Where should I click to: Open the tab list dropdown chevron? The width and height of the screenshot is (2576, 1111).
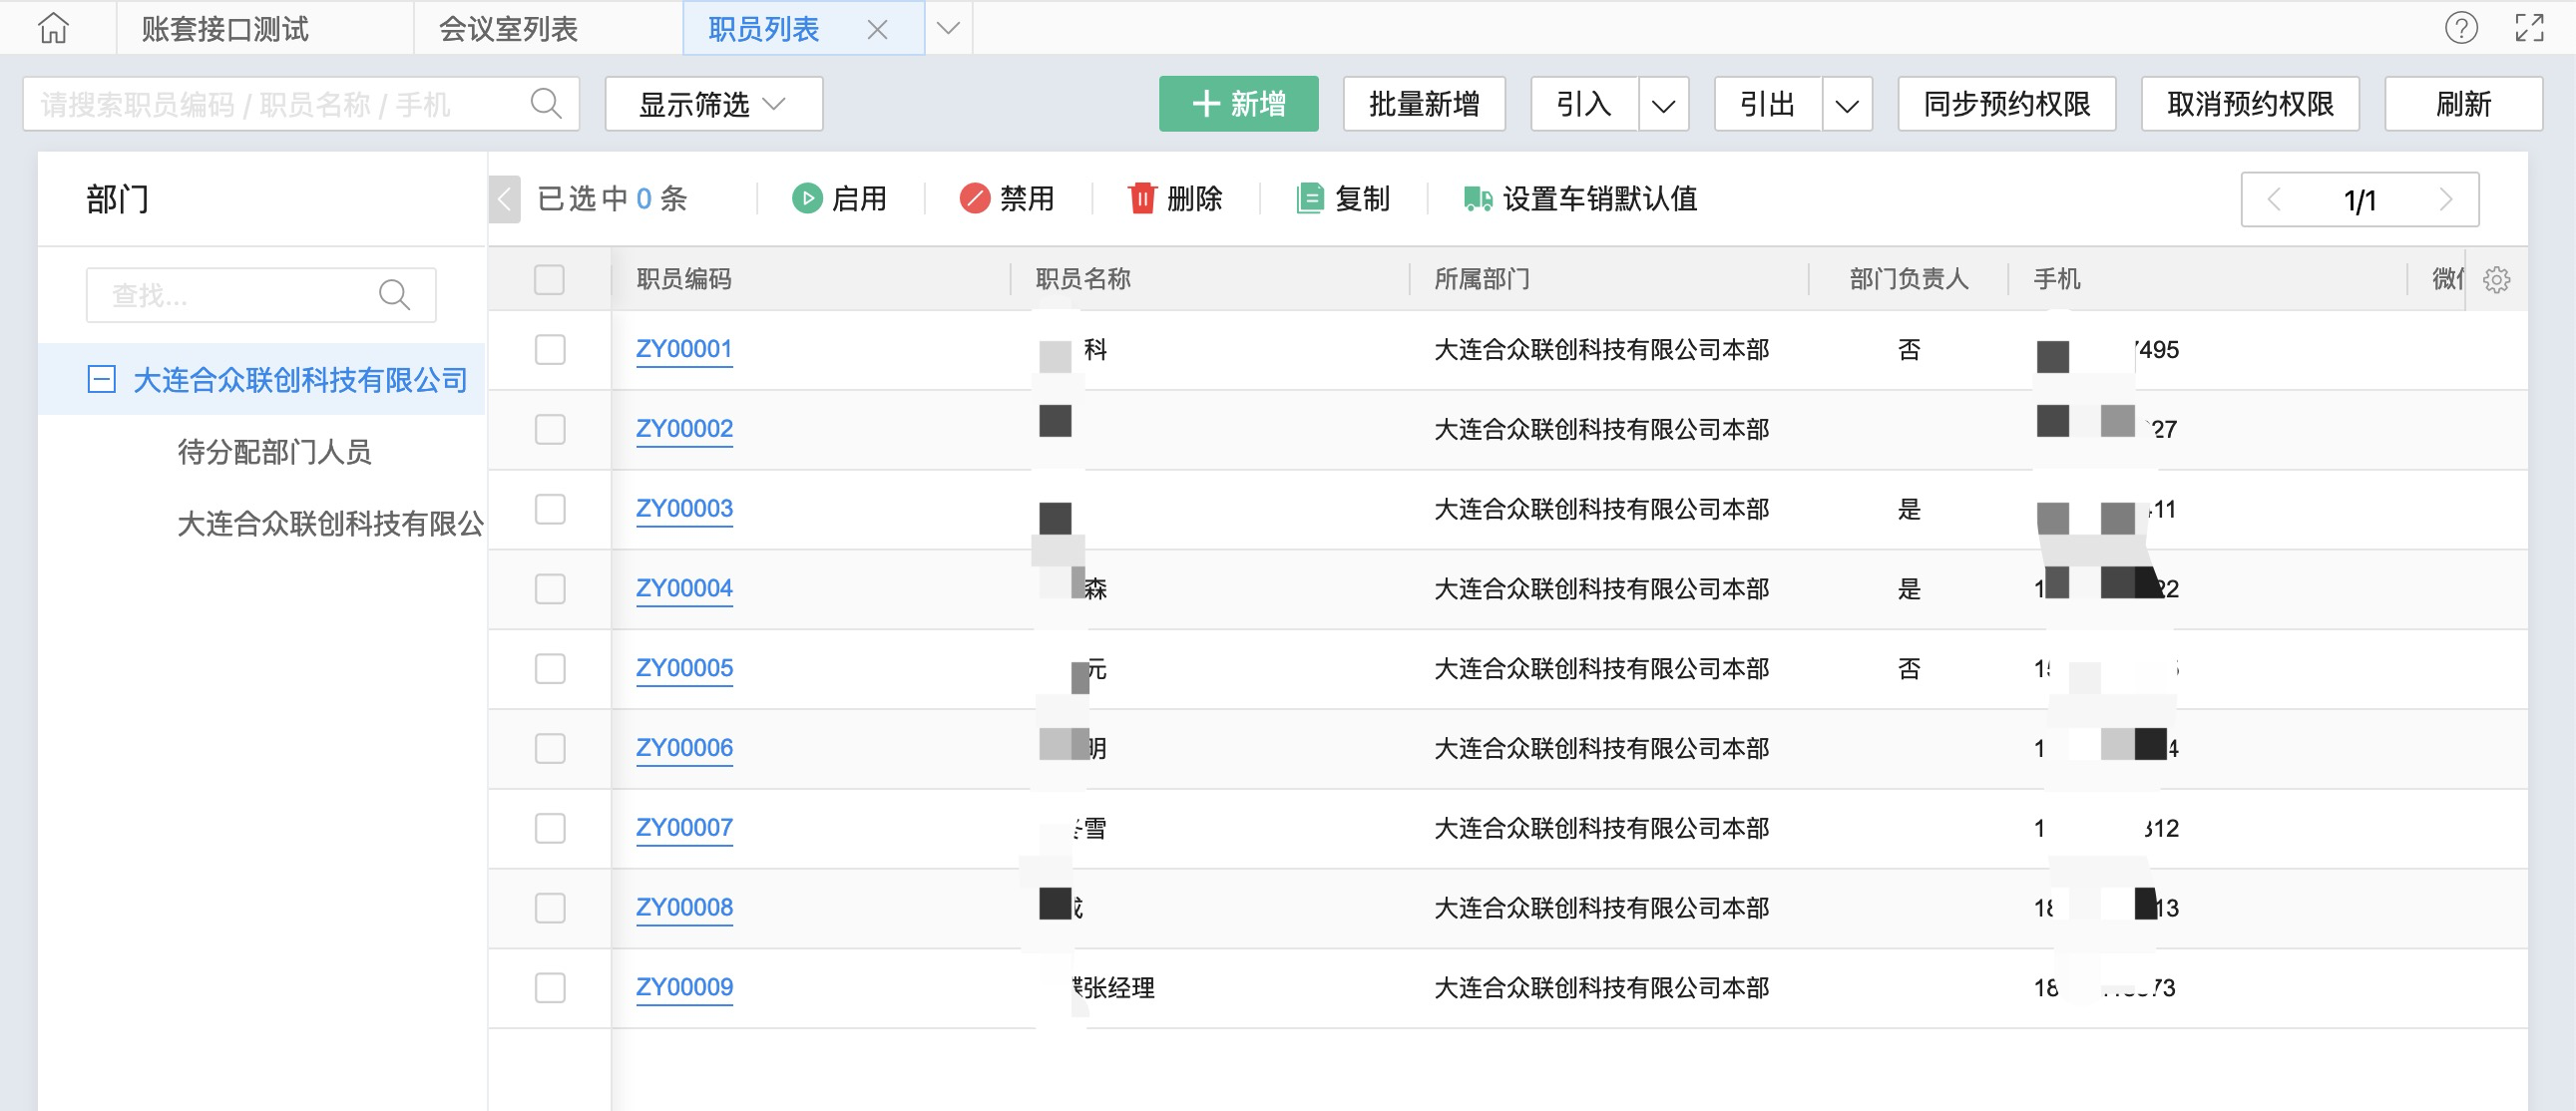tap(948, 28)
